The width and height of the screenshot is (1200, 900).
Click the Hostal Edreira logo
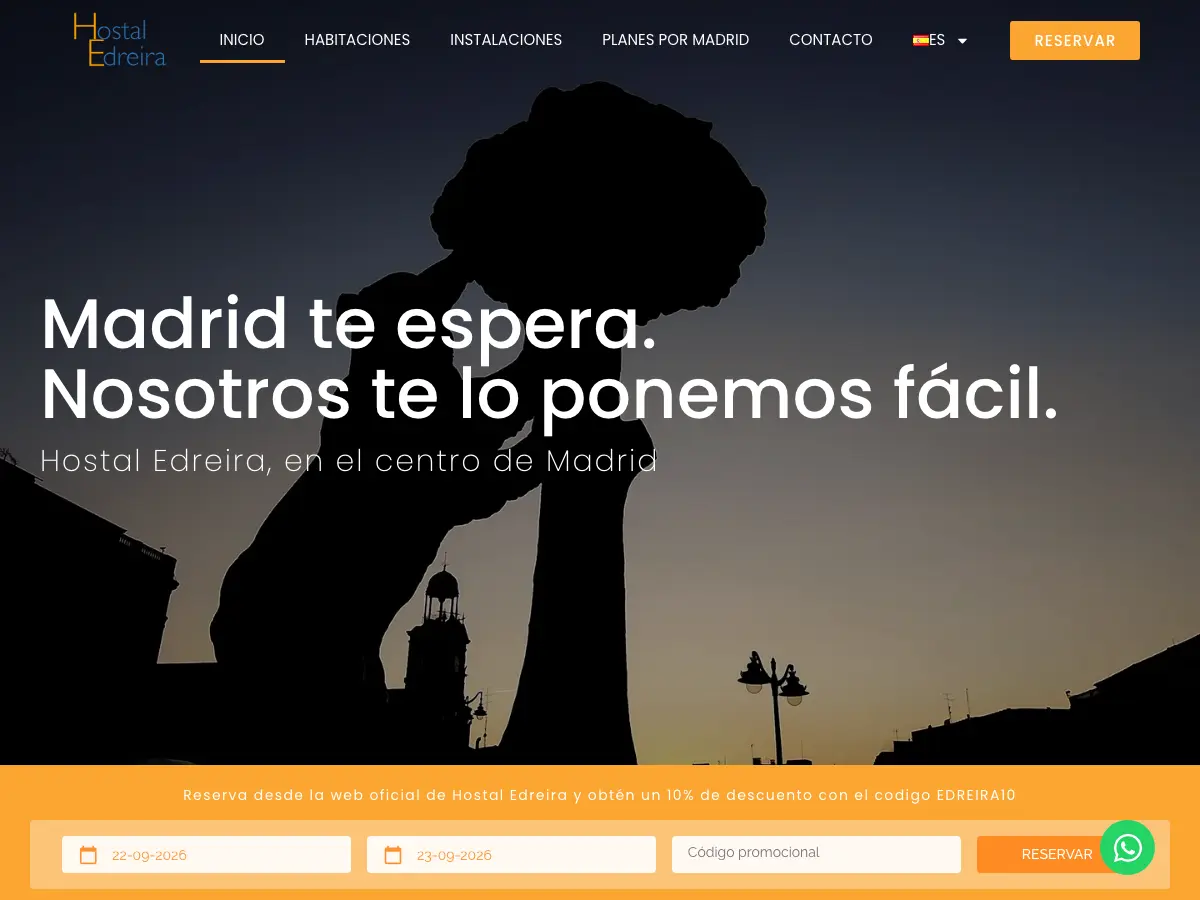coord(119,40)
